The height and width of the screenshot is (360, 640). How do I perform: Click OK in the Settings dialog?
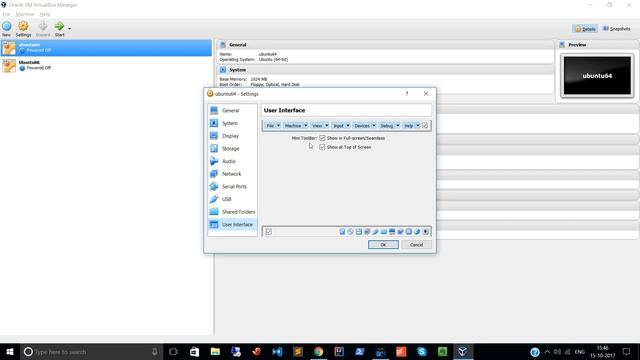(383, 244)
